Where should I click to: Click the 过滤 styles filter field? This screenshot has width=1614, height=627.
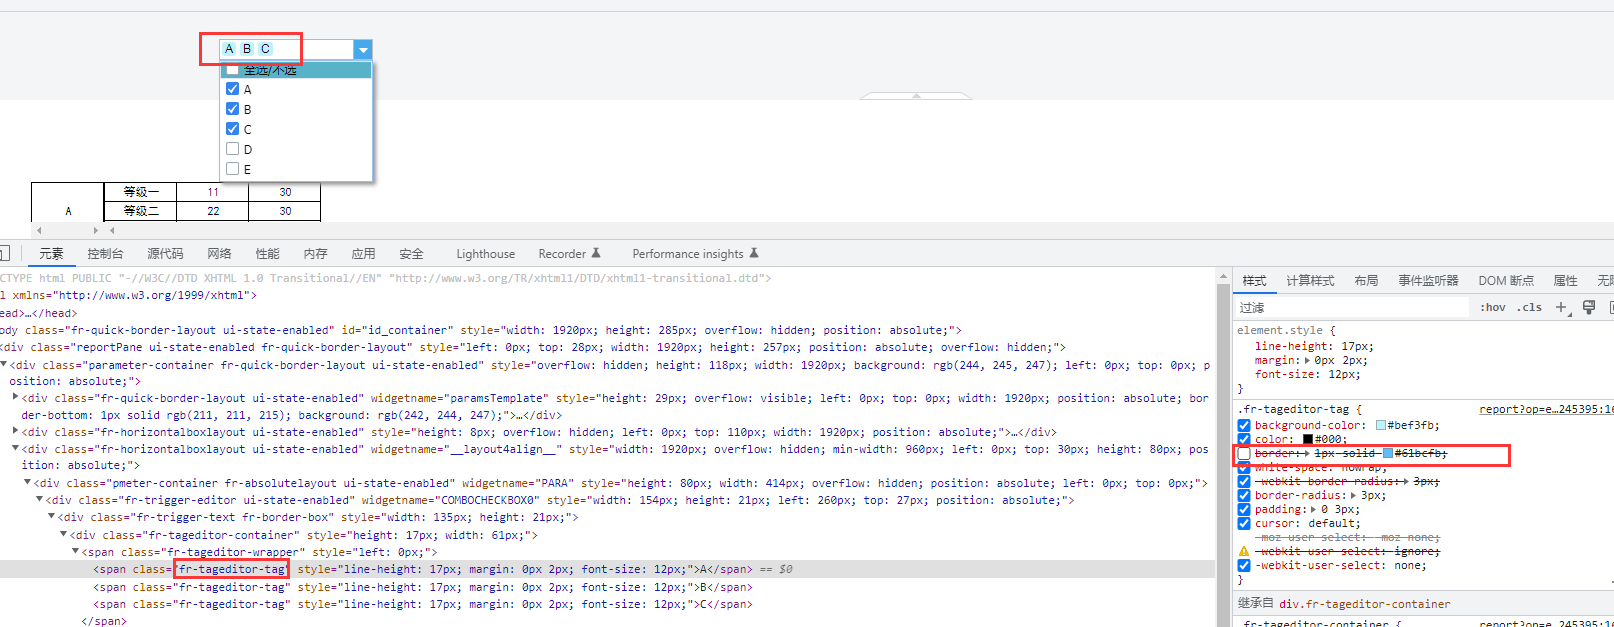1352,308
